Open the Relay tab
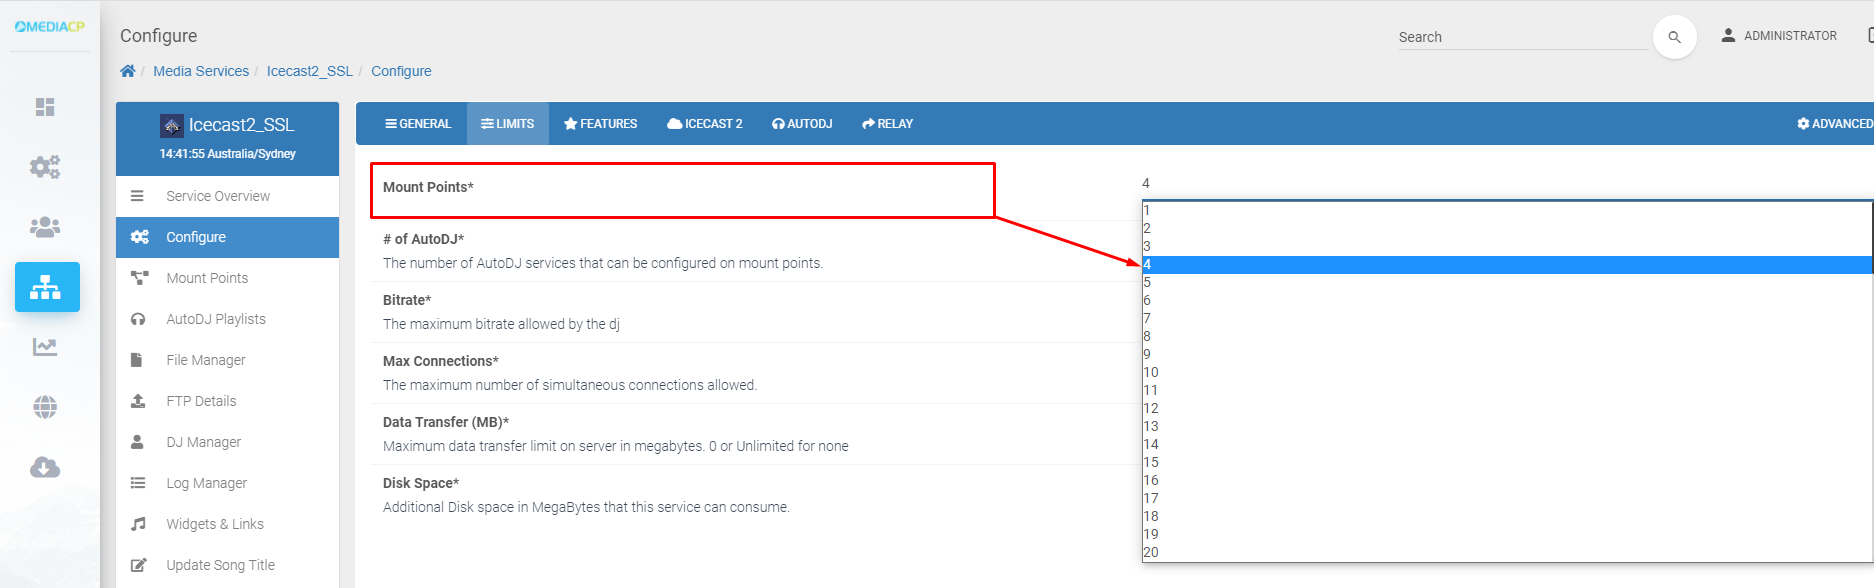 887,124
